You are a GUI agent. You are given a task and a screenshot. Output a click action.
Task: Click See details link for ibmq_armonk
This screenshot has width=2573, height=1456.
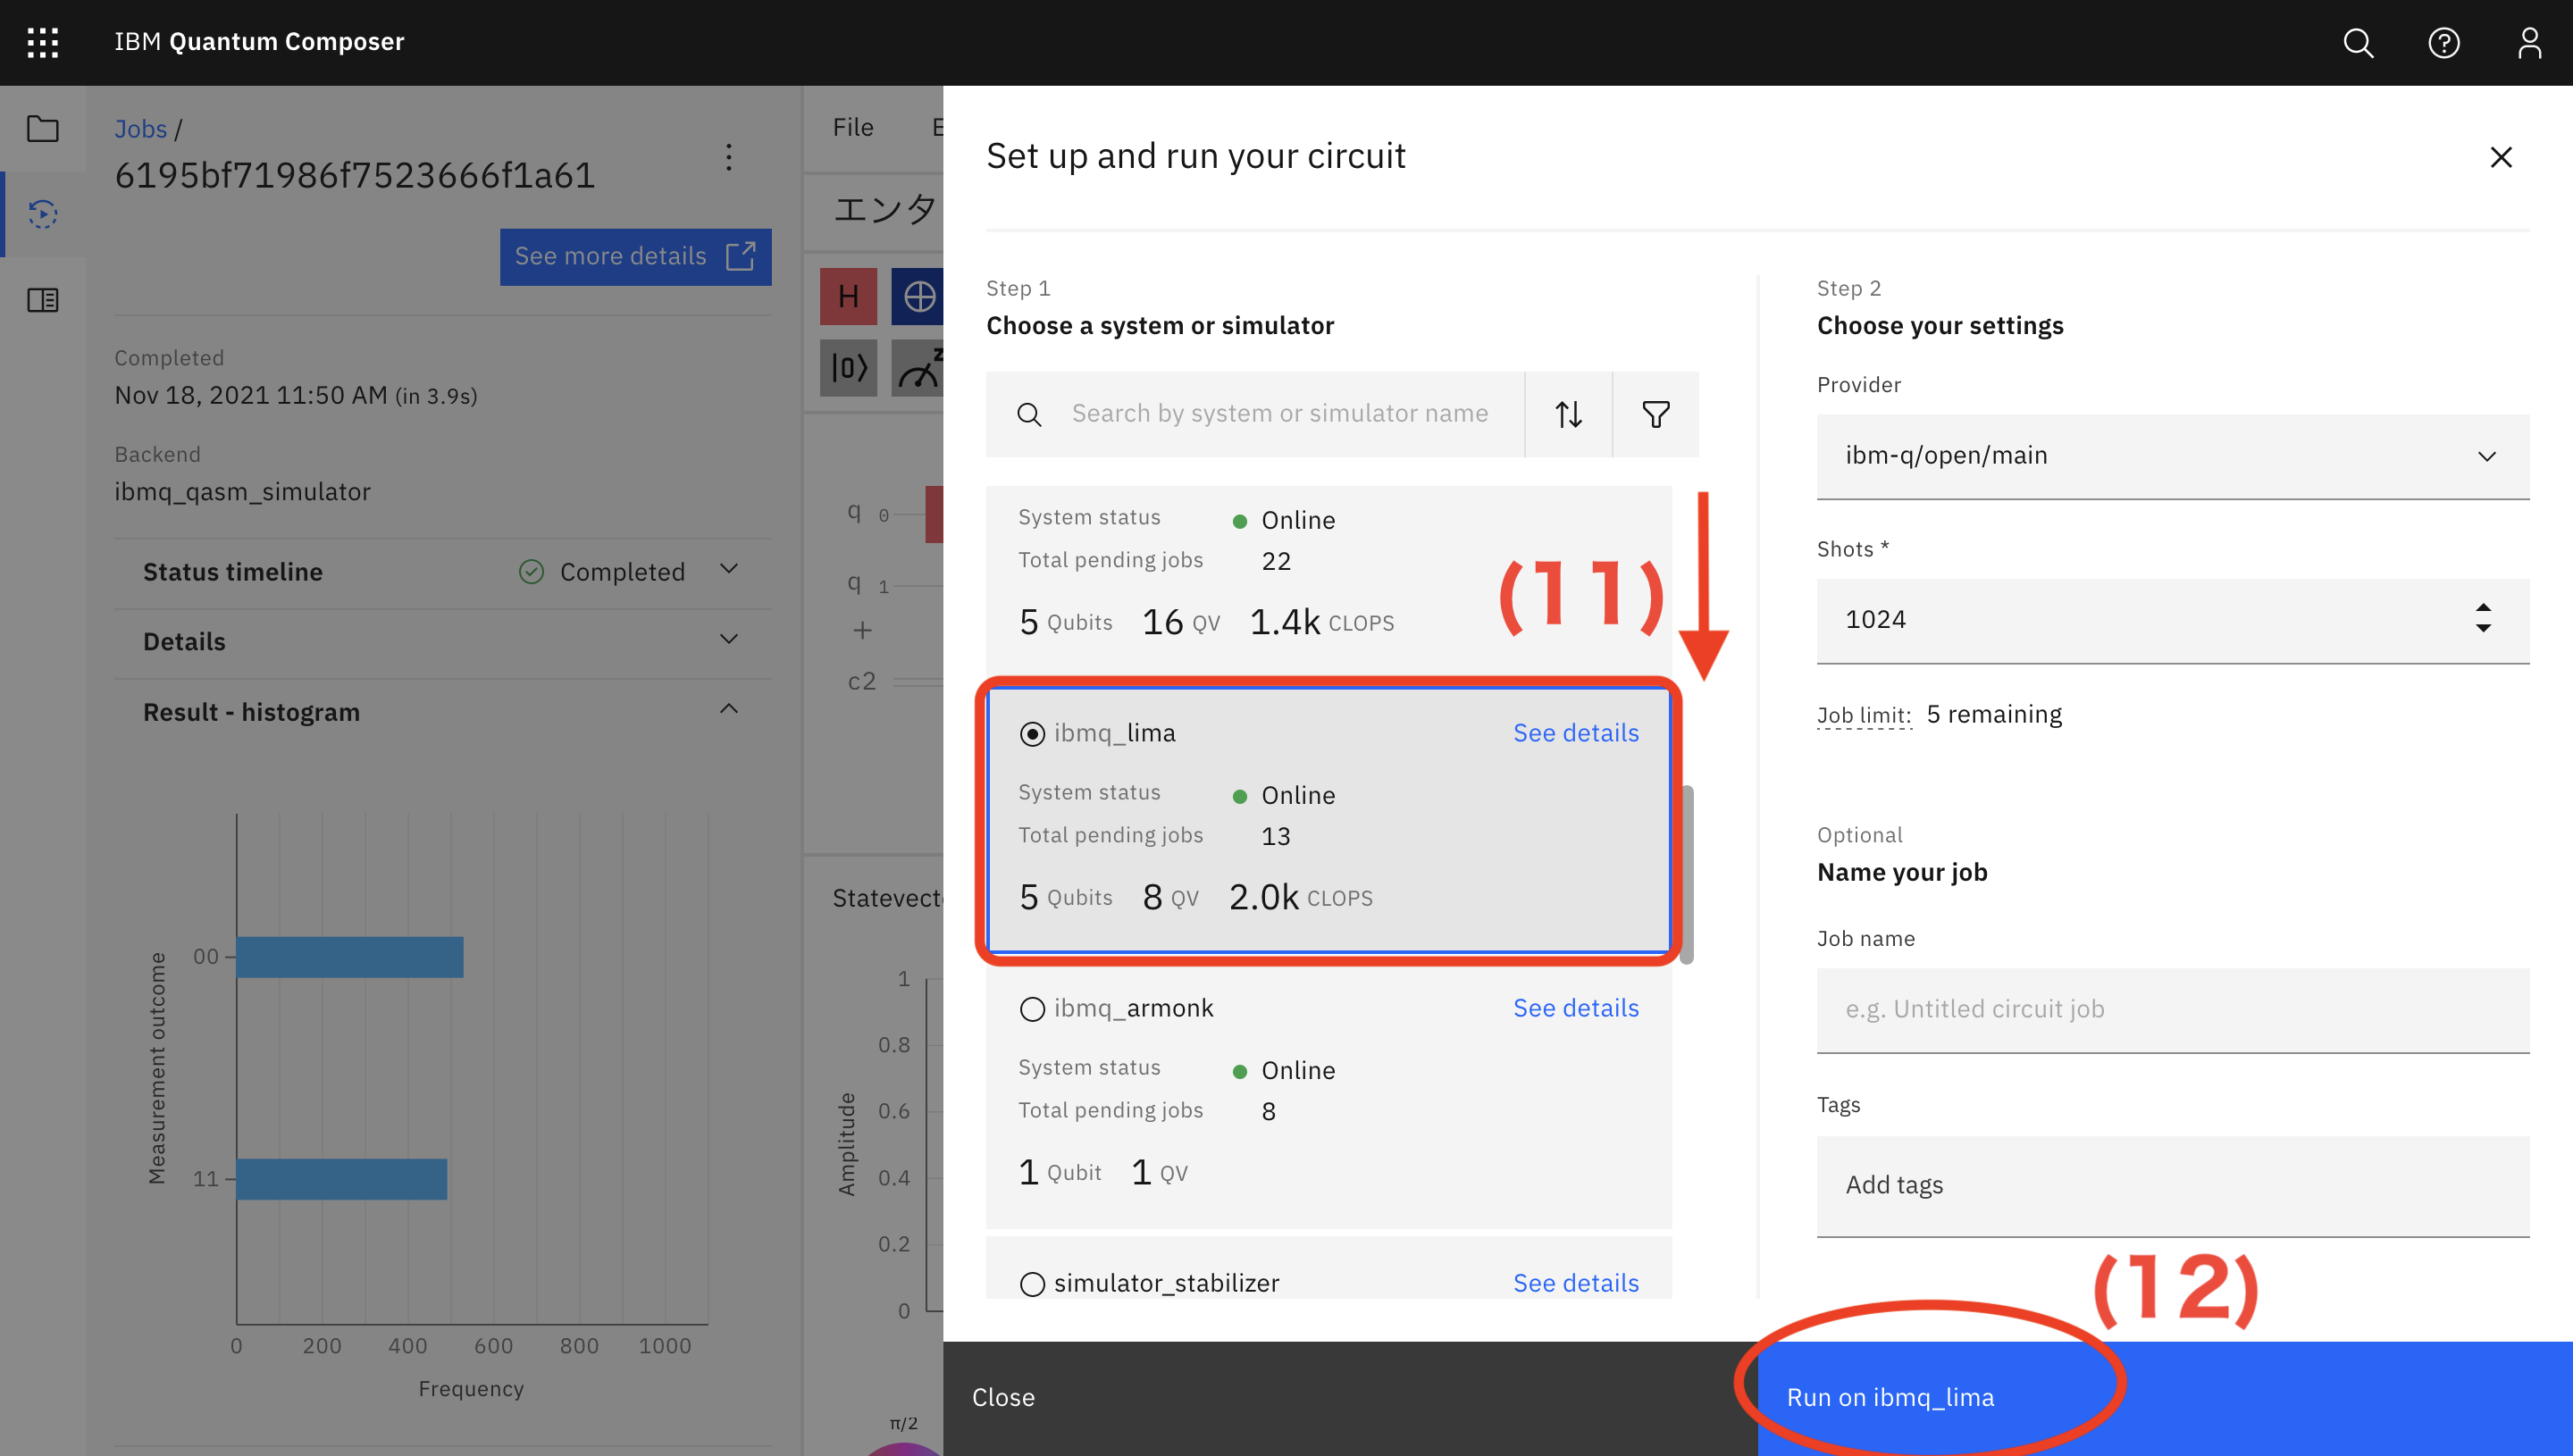pyautogui.click(x=1575, y=1008)
